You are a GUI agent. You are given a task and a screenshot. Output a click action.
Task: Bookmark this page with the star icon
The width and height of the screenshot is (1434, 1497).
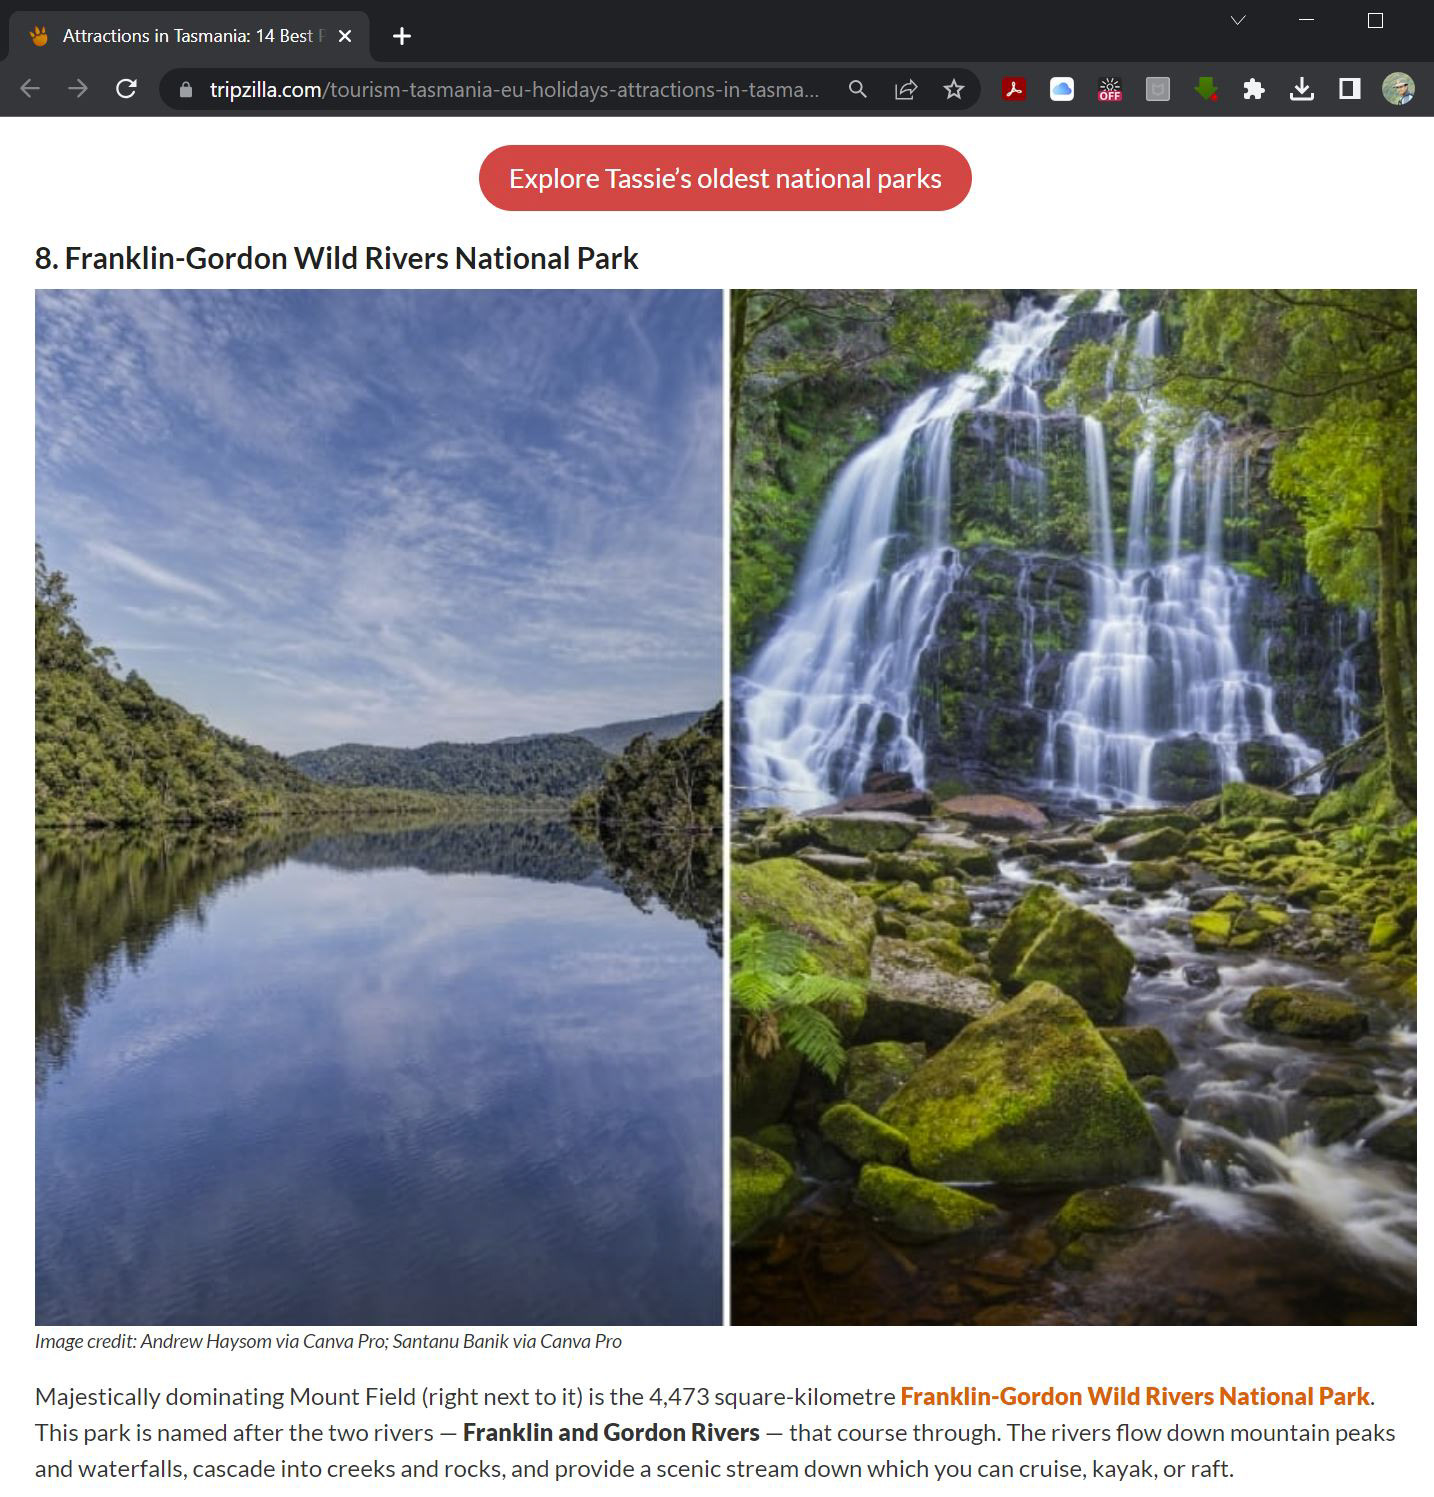click(x=954, y=89)
